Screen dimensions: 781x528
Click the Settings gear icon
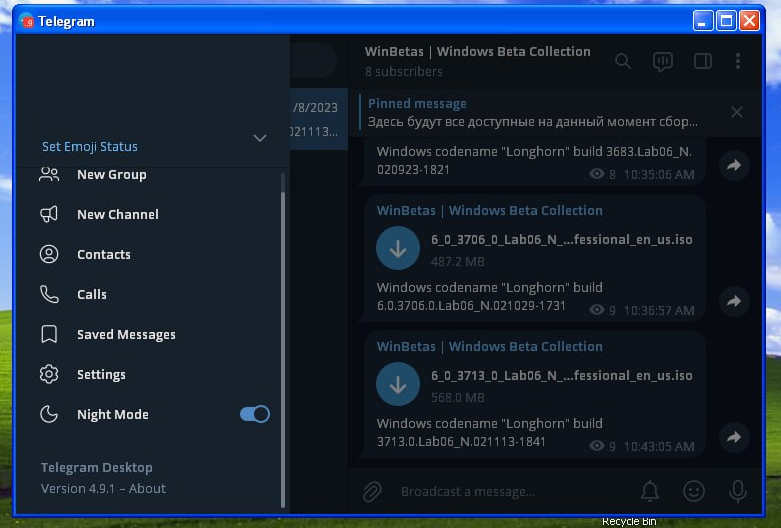tap(49, 374)
